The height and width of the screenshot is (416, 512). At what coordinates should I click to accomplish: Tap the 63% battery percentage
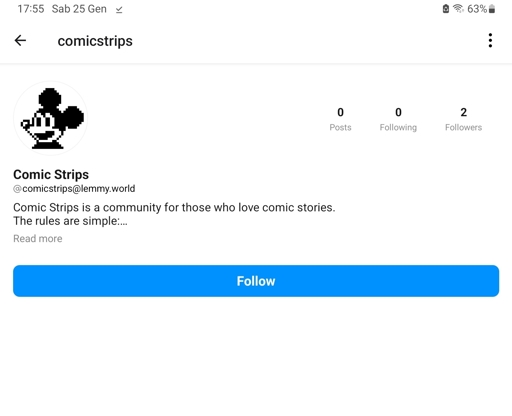[x=477, y=9]
